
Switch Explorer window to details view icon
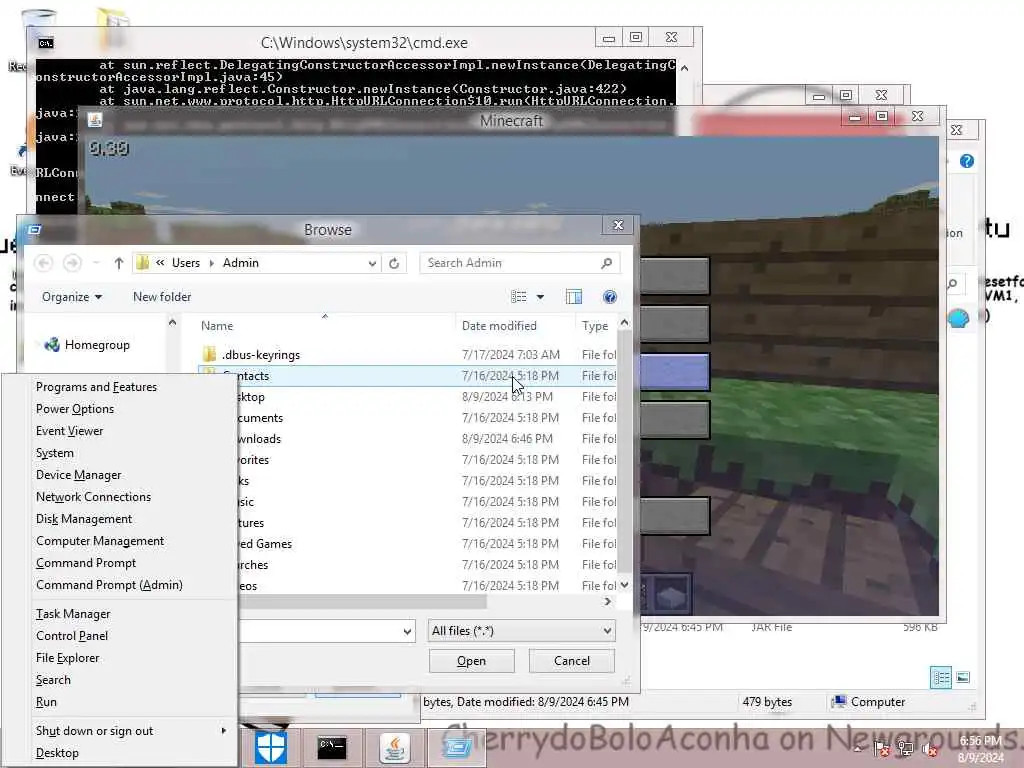click(x=941, y=678)
